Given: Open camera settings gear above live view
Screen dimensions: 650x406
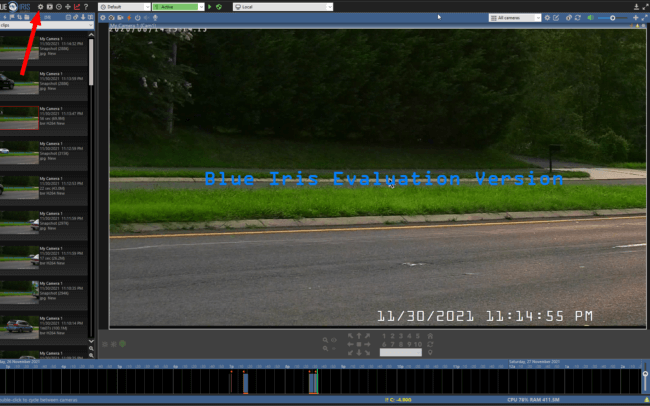Looking at the screenshot, I should 103,17.
